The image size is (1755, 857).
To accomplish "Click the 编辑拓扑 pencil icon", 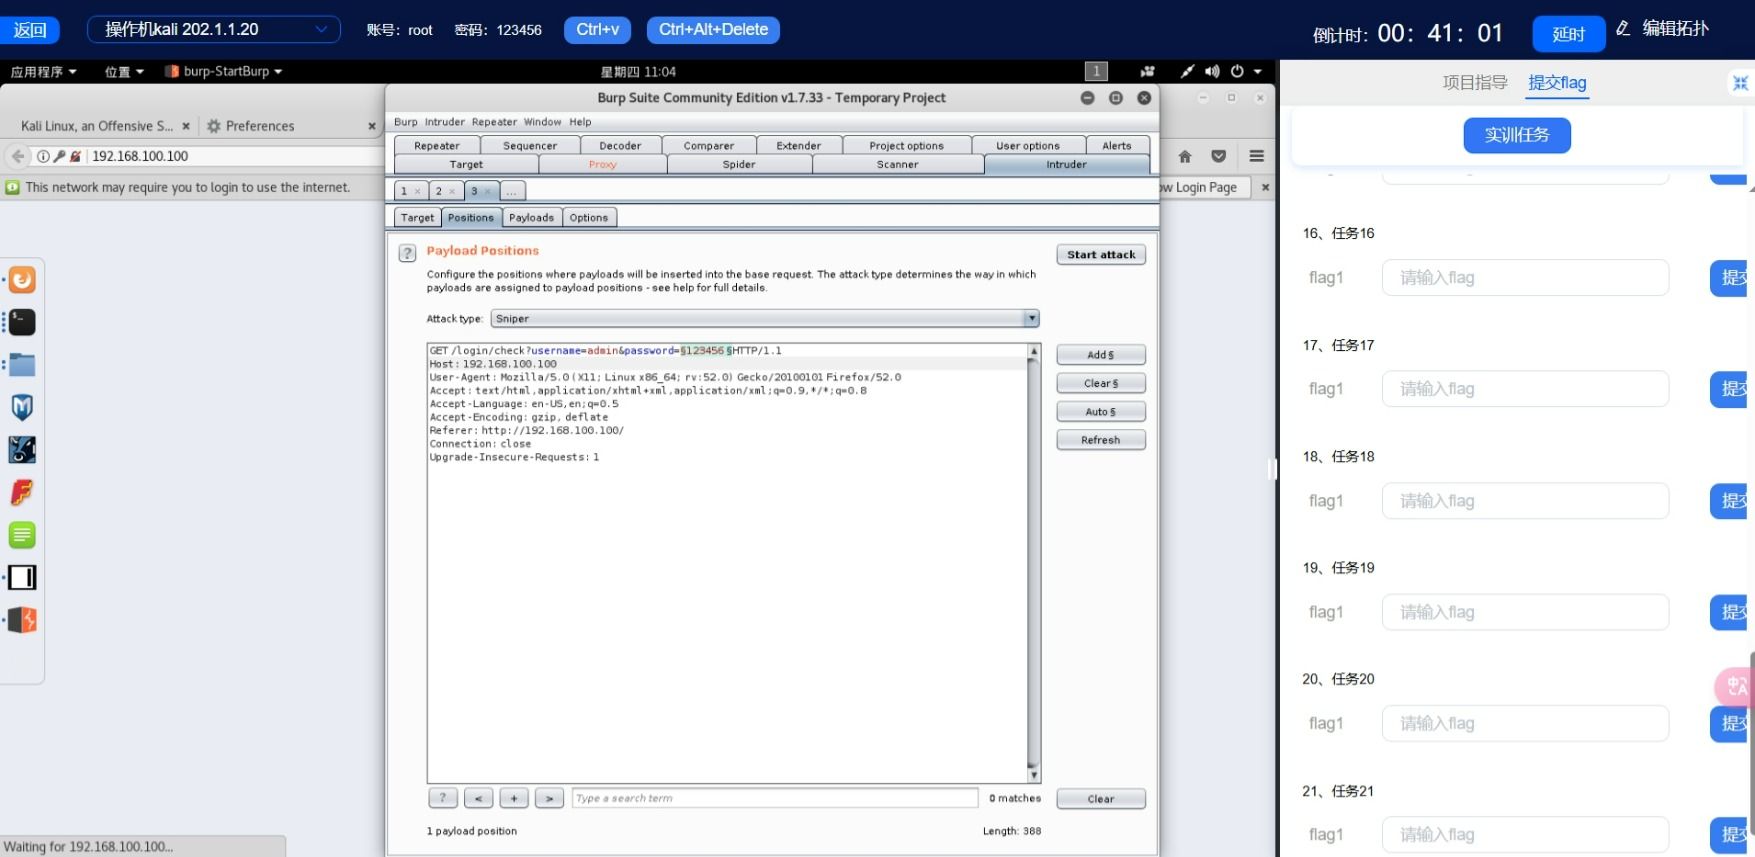I will click(1623, 29).
